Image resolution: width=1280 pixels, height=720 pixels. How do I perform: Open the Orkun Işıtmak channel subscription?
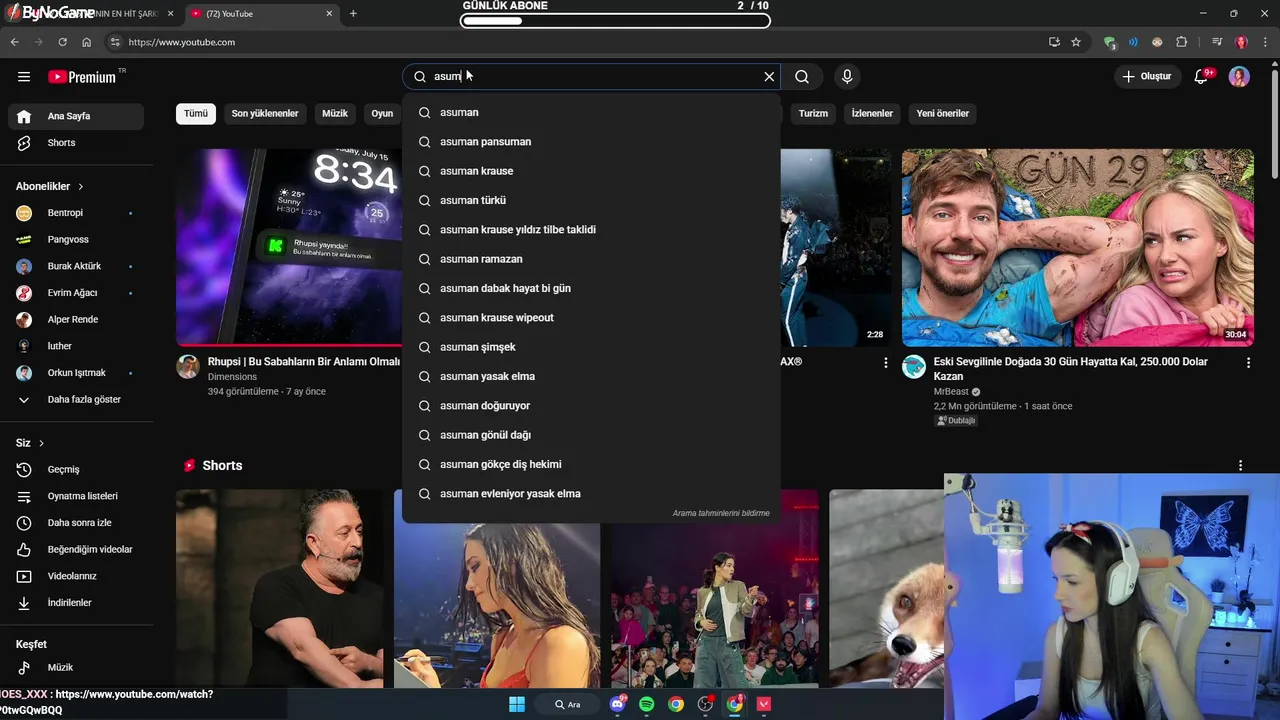click(76, 373)
